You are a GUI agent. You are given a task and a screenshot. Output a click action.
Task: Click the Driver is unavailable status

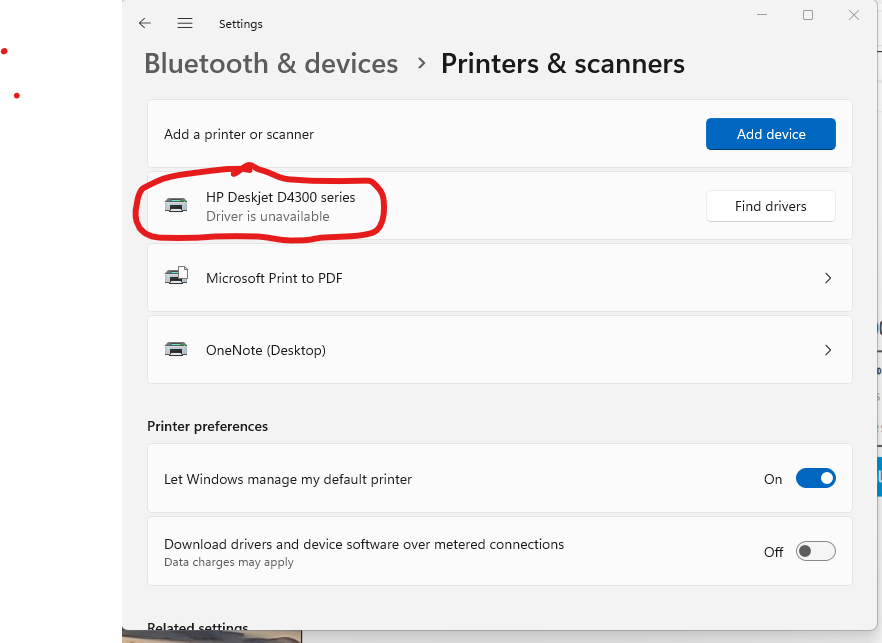pos(268,217)
